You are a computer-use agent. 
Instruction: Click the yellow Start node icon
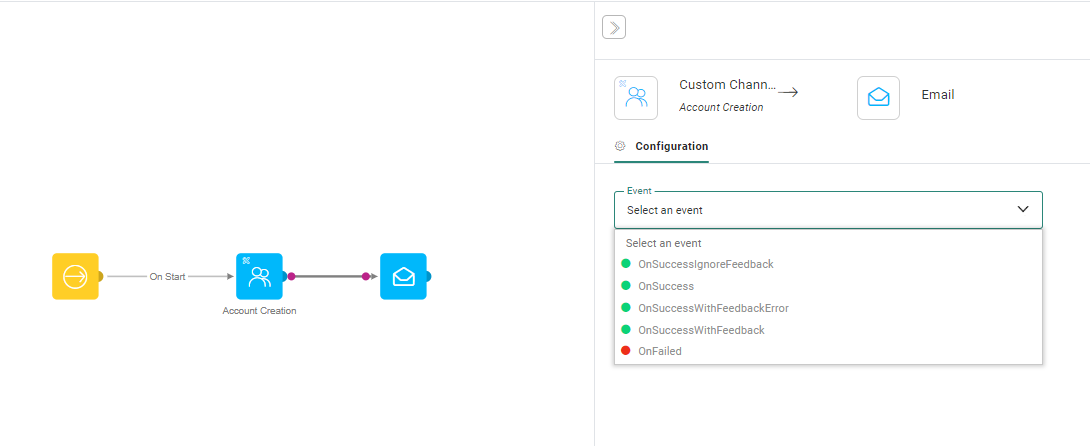[x=75, y=276]
